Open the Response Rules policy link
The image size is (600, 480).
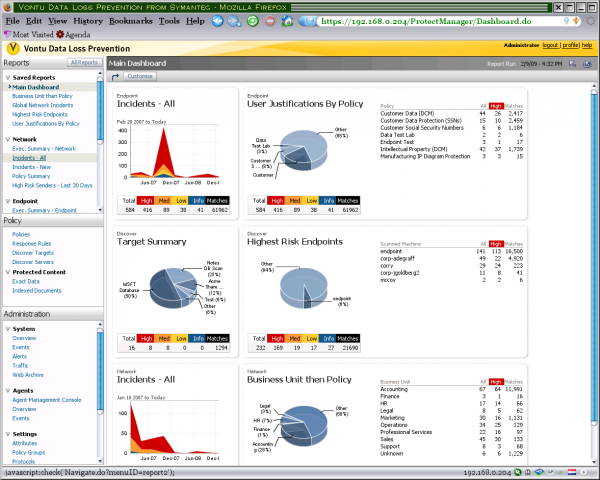pyautogui.click(x=31, y=244)
